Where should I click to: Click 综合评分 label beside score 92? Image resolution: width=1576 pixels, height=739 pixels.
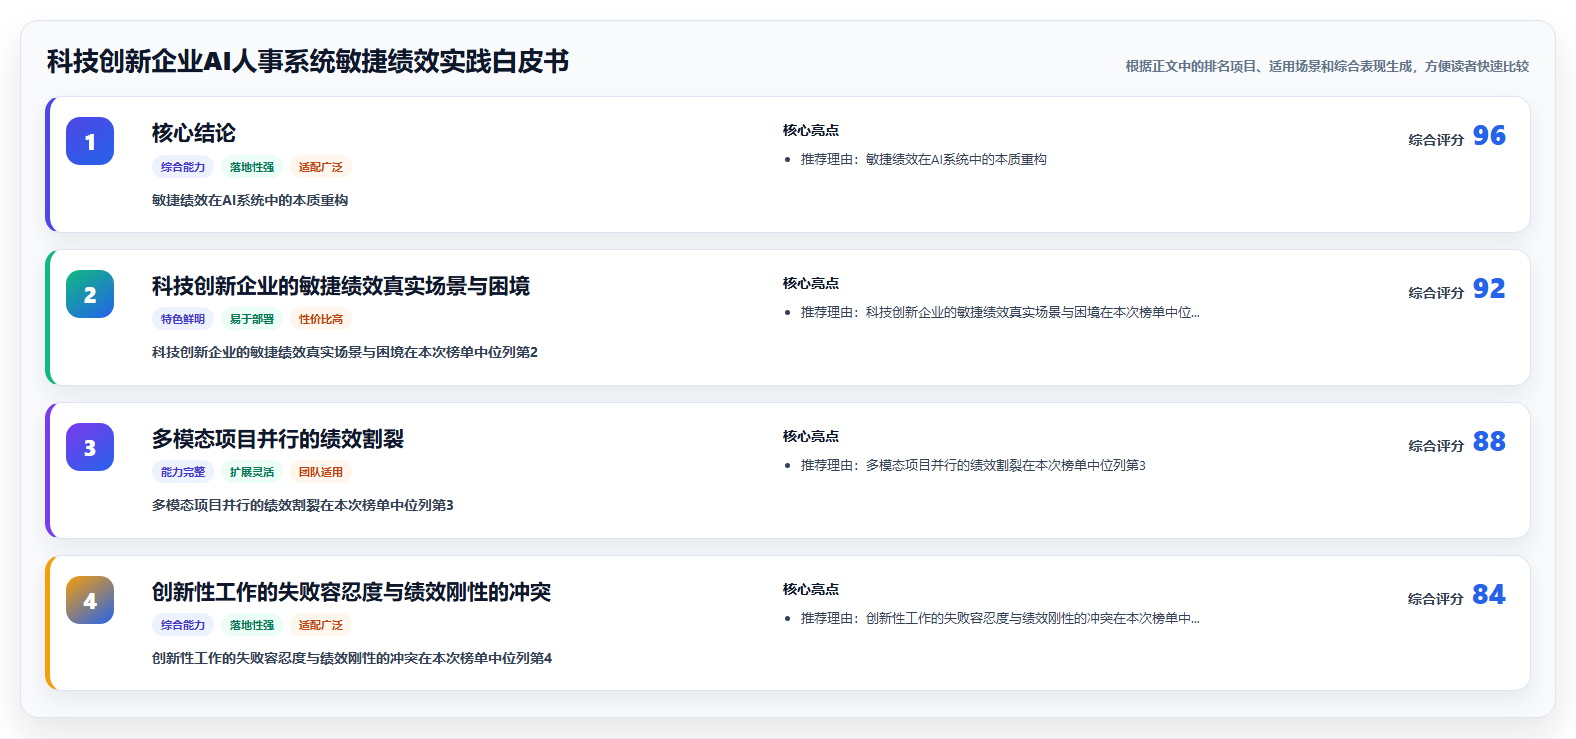point(1436,293)
